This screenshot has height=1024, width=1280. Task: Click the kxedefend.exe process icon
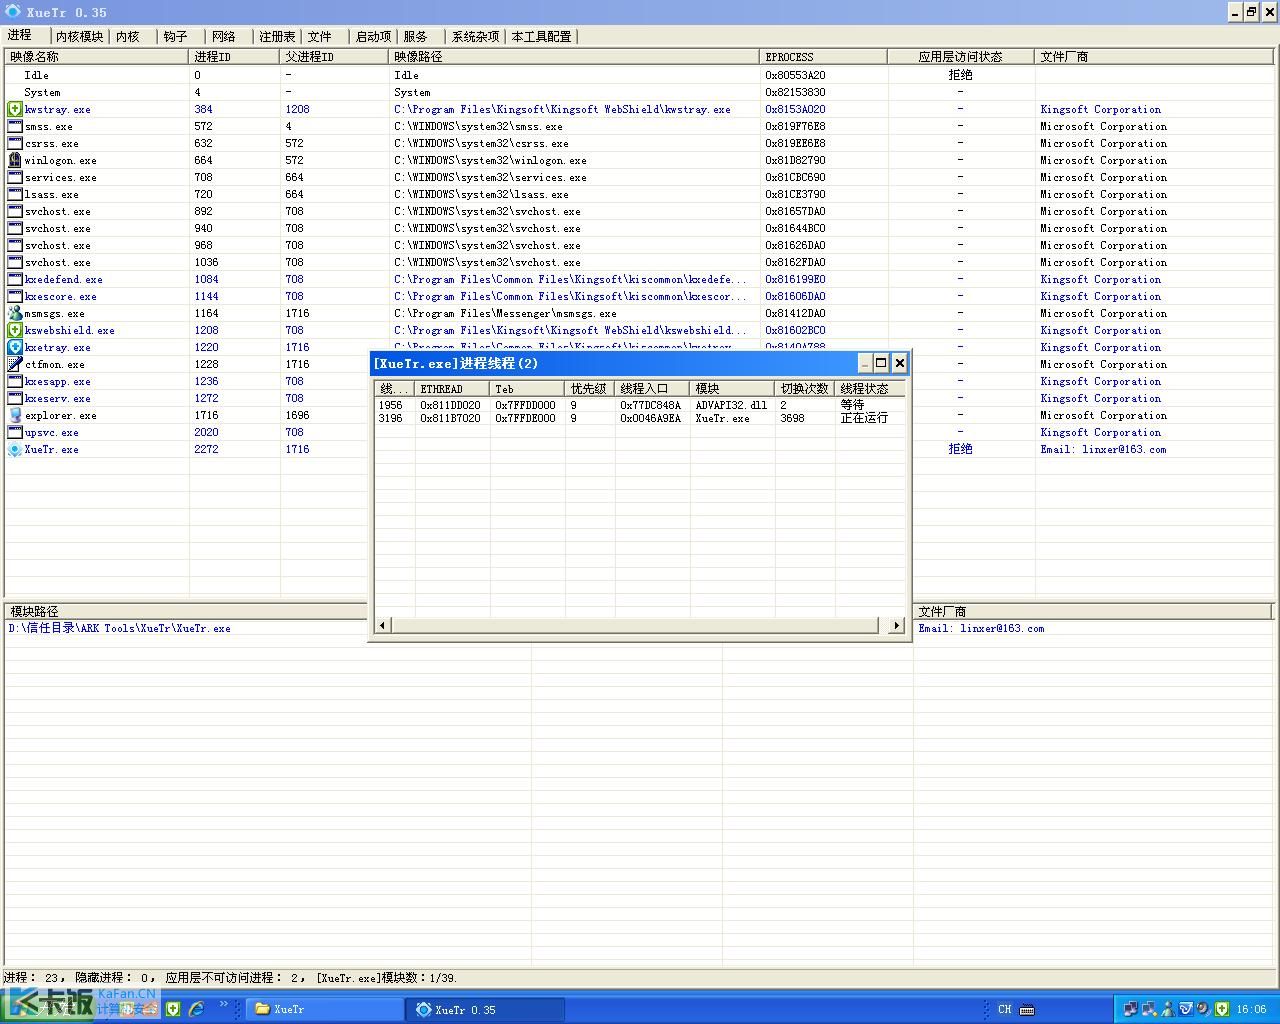coord(15,279)
